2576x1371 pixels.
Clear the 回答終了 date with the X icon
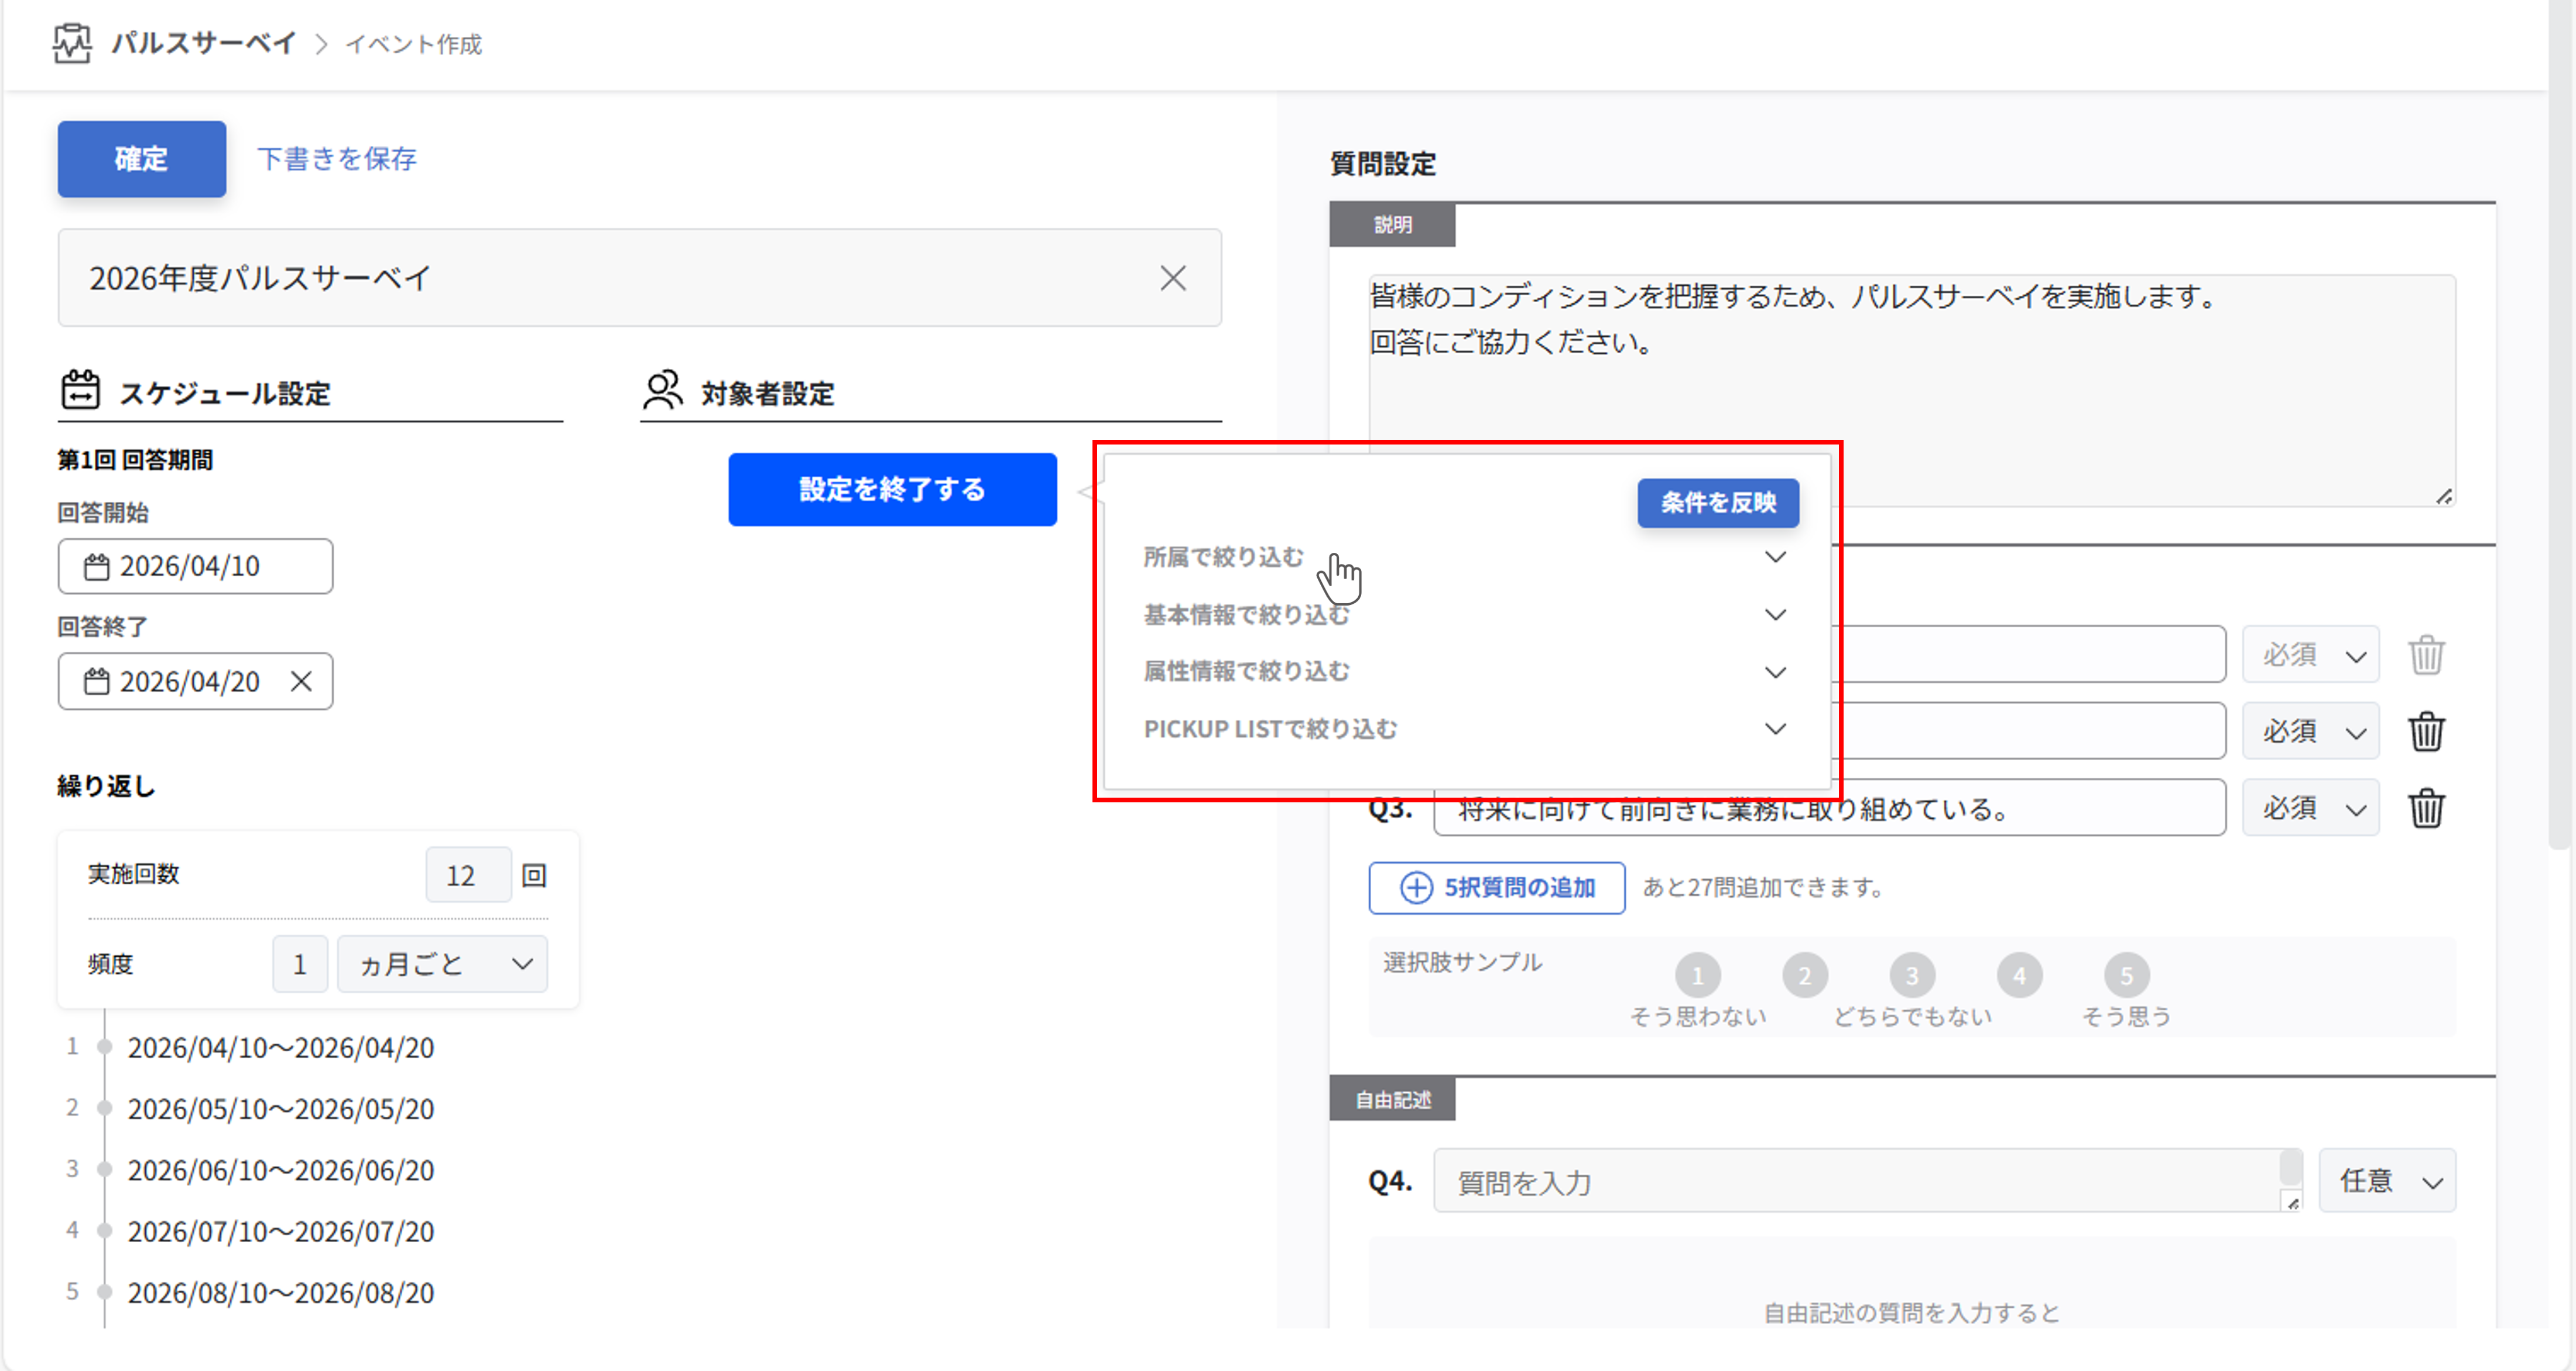pos(301,682)
